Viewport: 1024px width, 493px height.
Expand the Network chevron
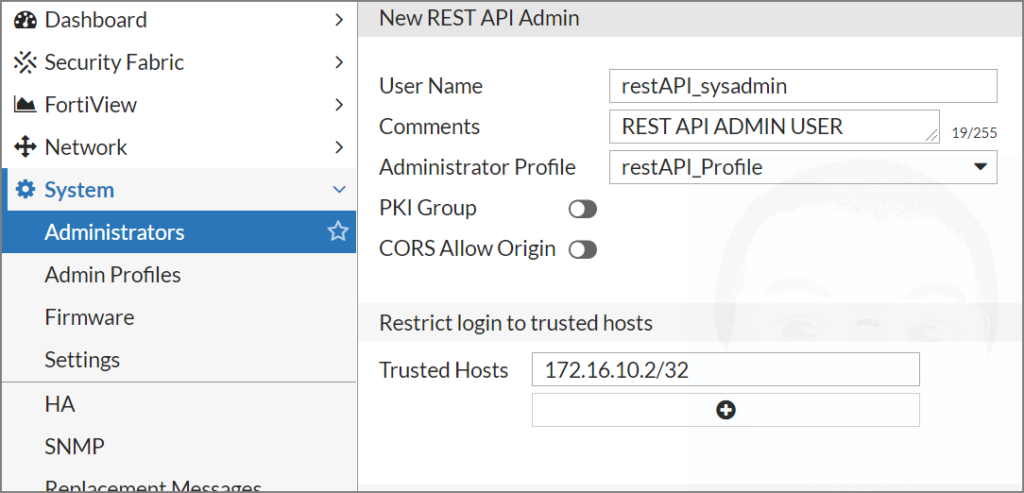(338, 147)
